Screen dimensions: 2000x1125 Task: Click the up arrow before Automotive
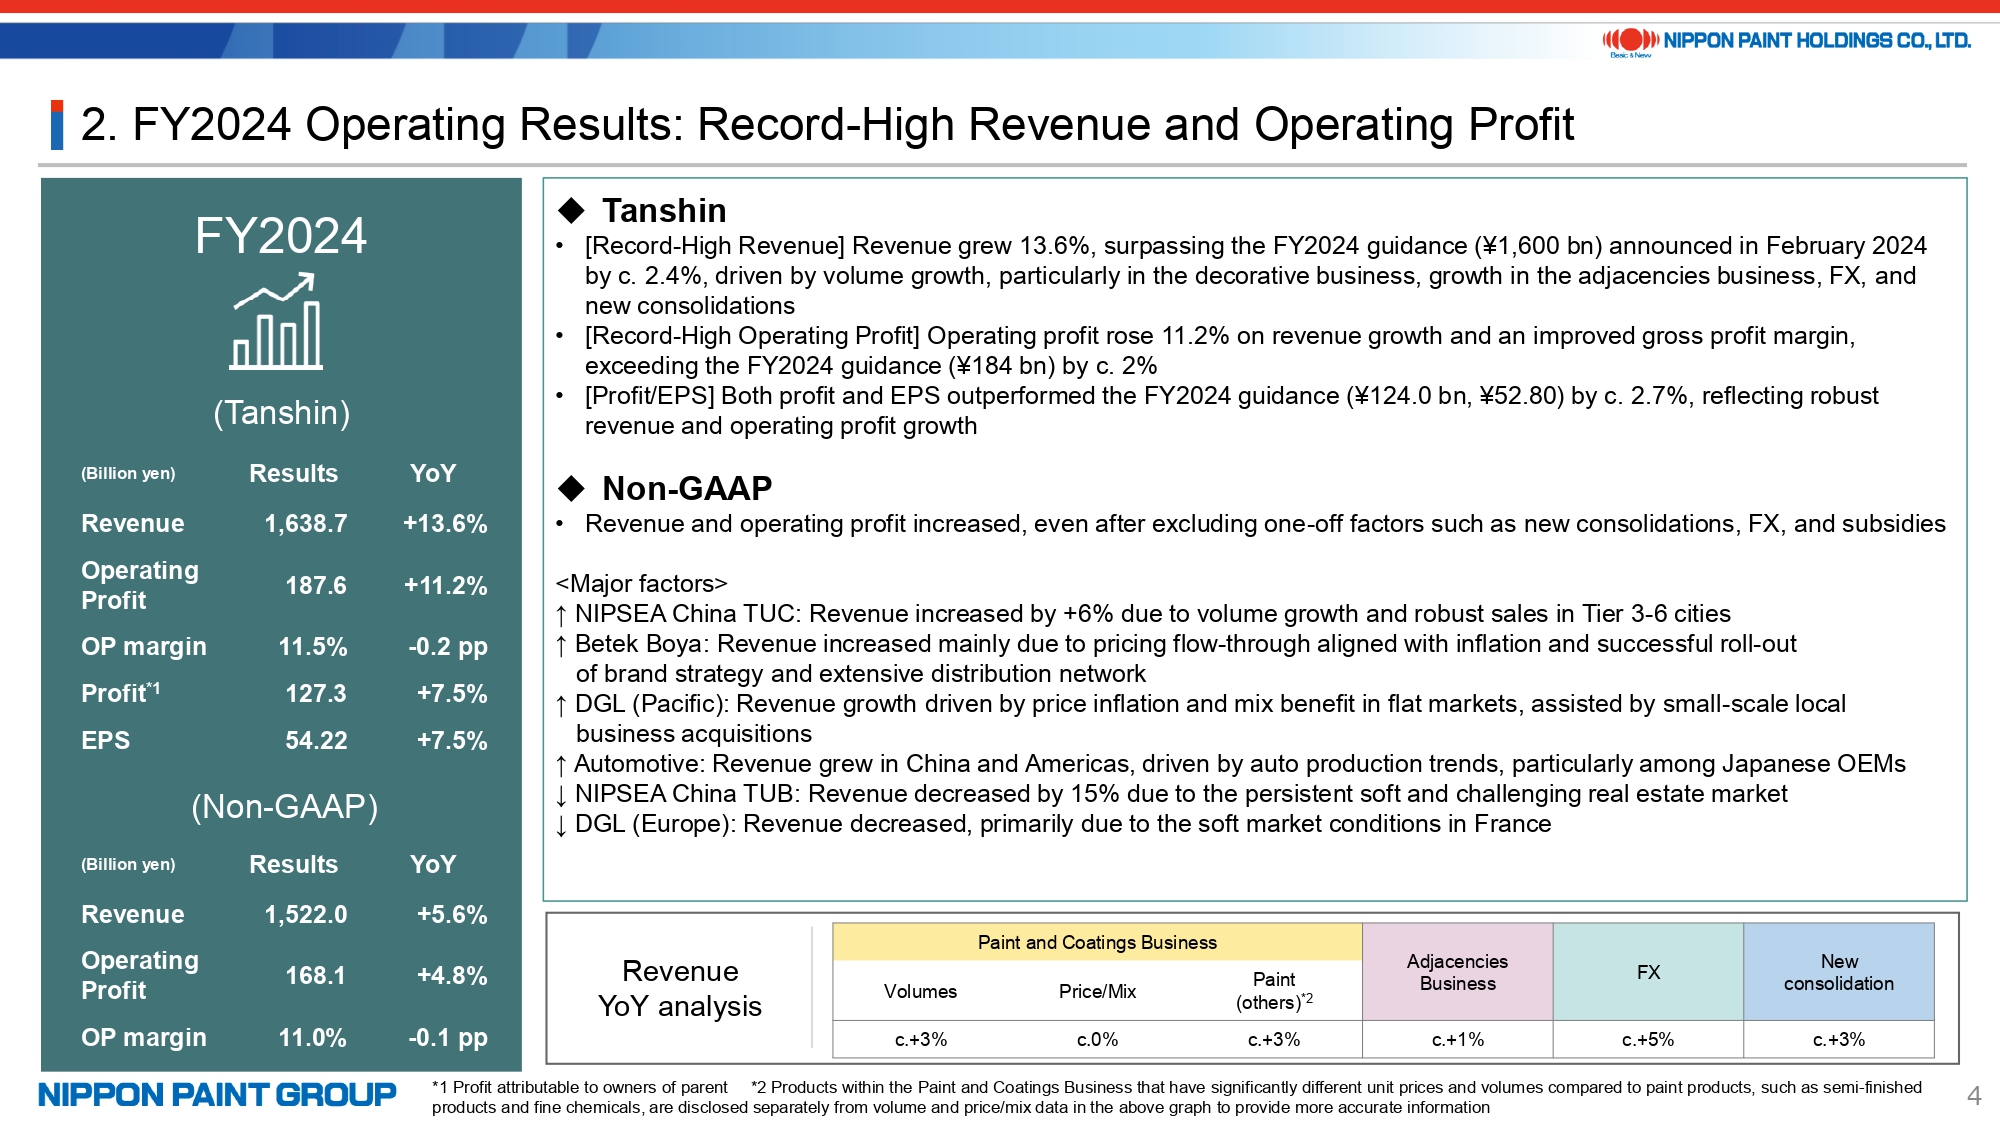(x=561, y=765)
